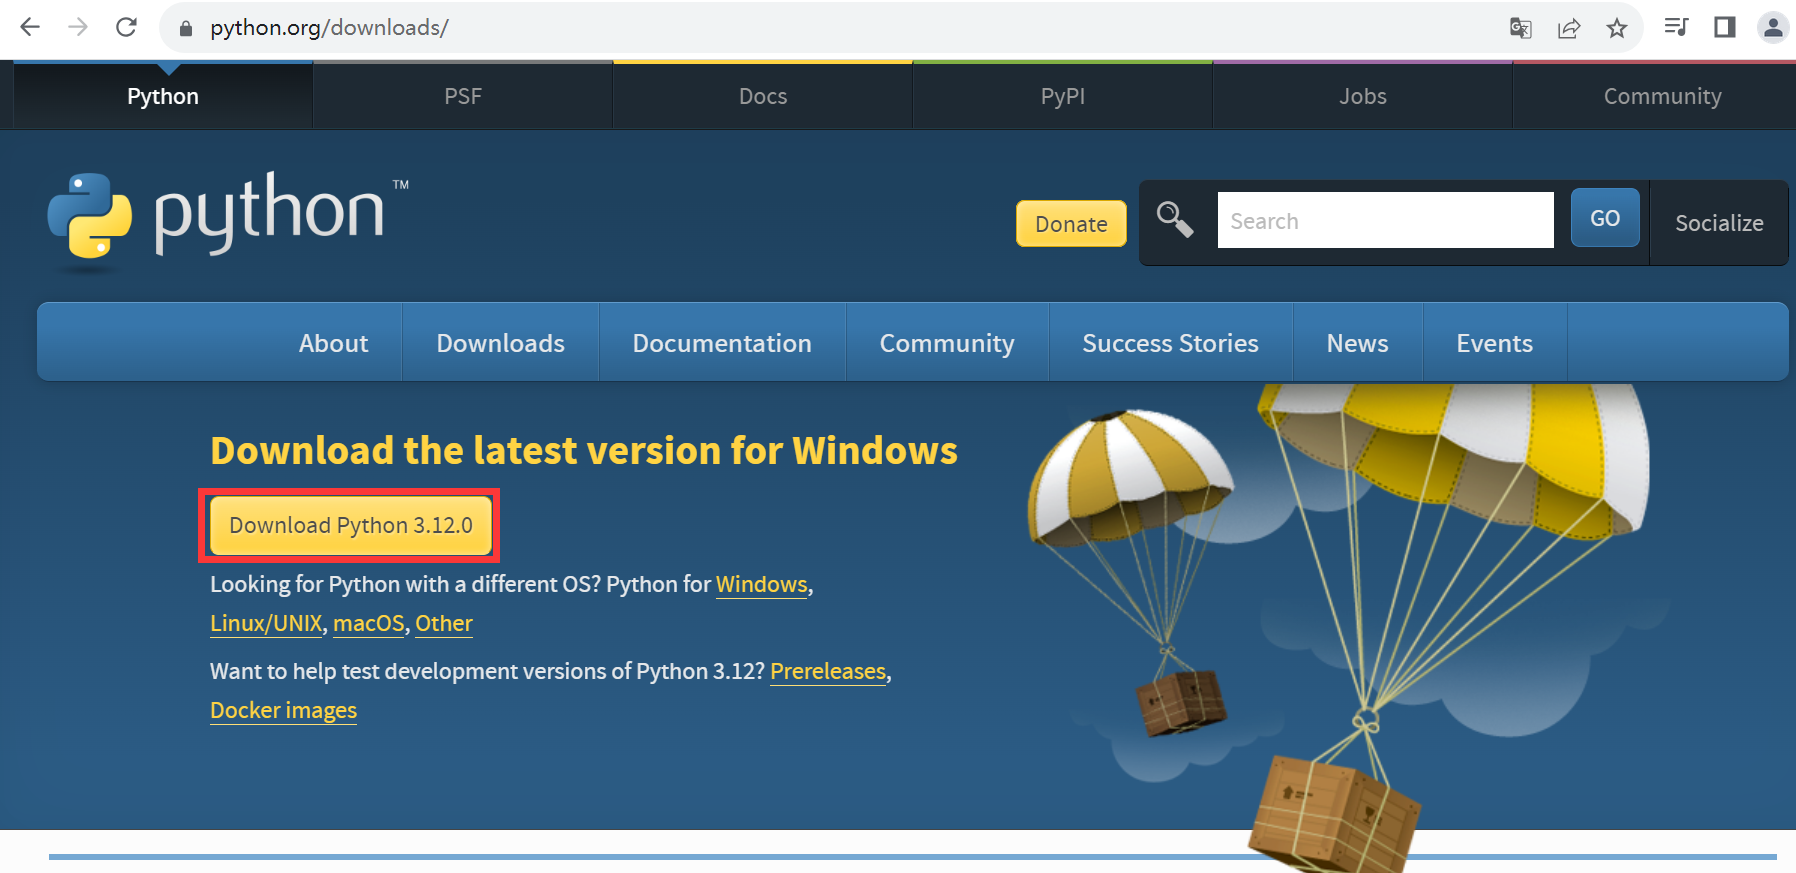Switch to the Jobs top tab

[1363, 96]
